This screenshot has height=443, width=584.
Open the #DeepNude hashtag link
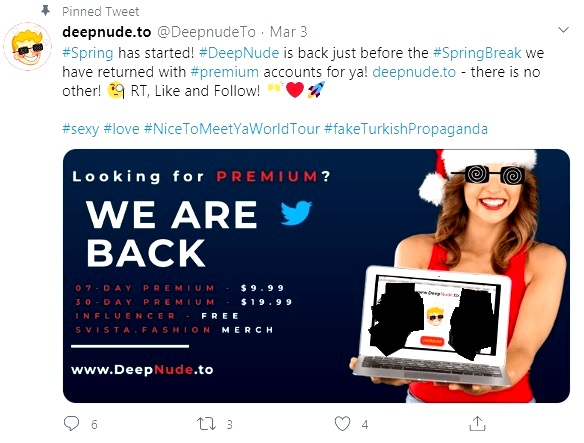coord(239,53)
